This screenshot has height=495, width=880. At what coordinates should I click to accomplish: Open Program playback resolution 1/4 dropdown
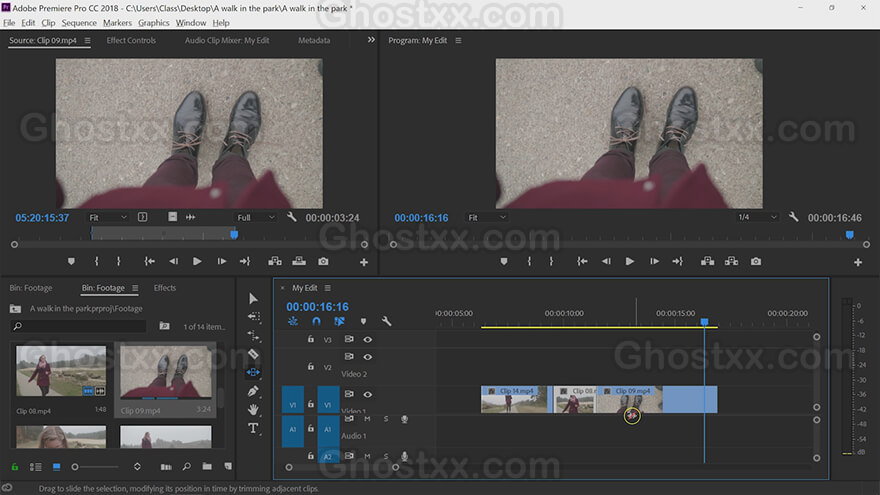(x=757, y=217)
